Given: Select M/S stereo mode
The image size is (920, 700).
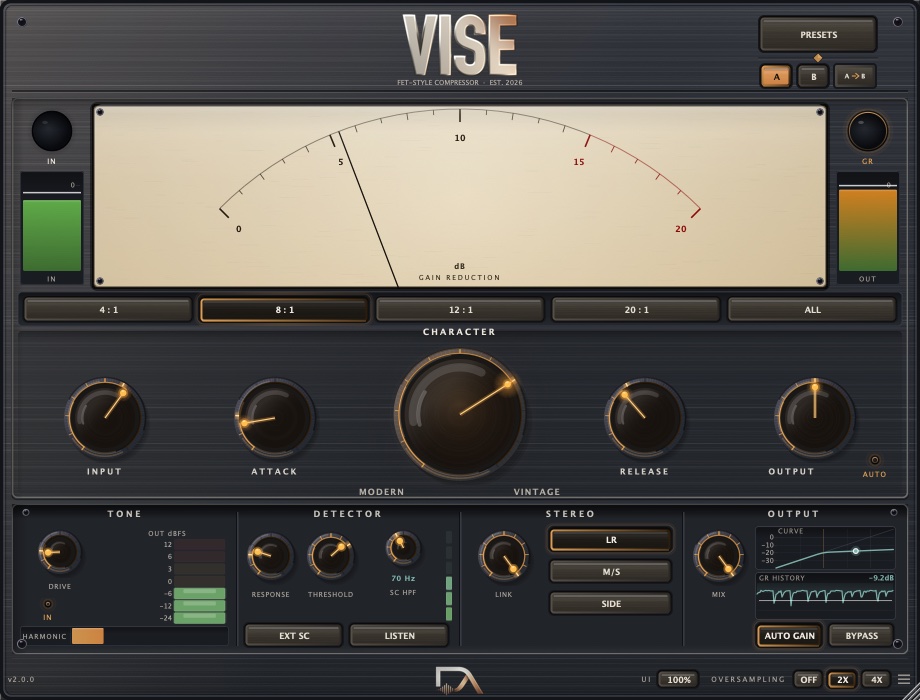Looking at the screenshot, I should click(611, 572).
